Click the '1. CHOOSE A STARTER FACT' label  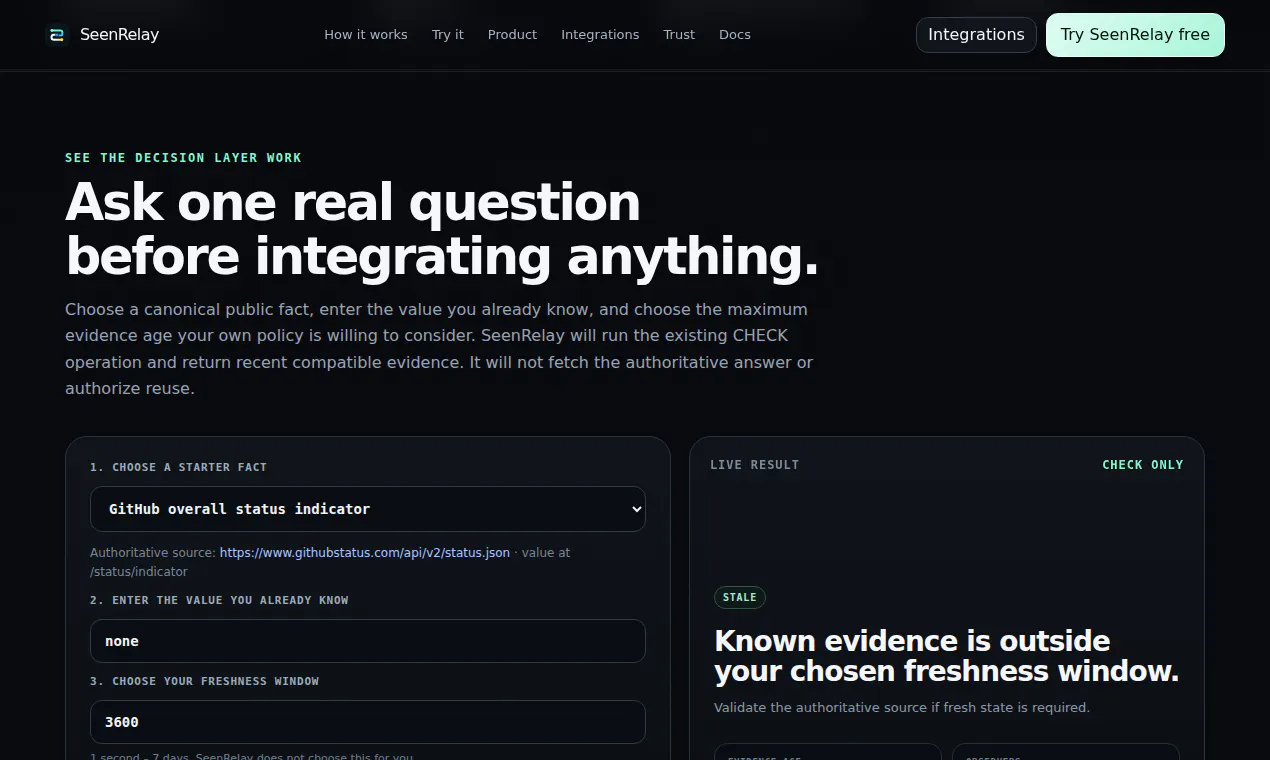pos(179,467)
